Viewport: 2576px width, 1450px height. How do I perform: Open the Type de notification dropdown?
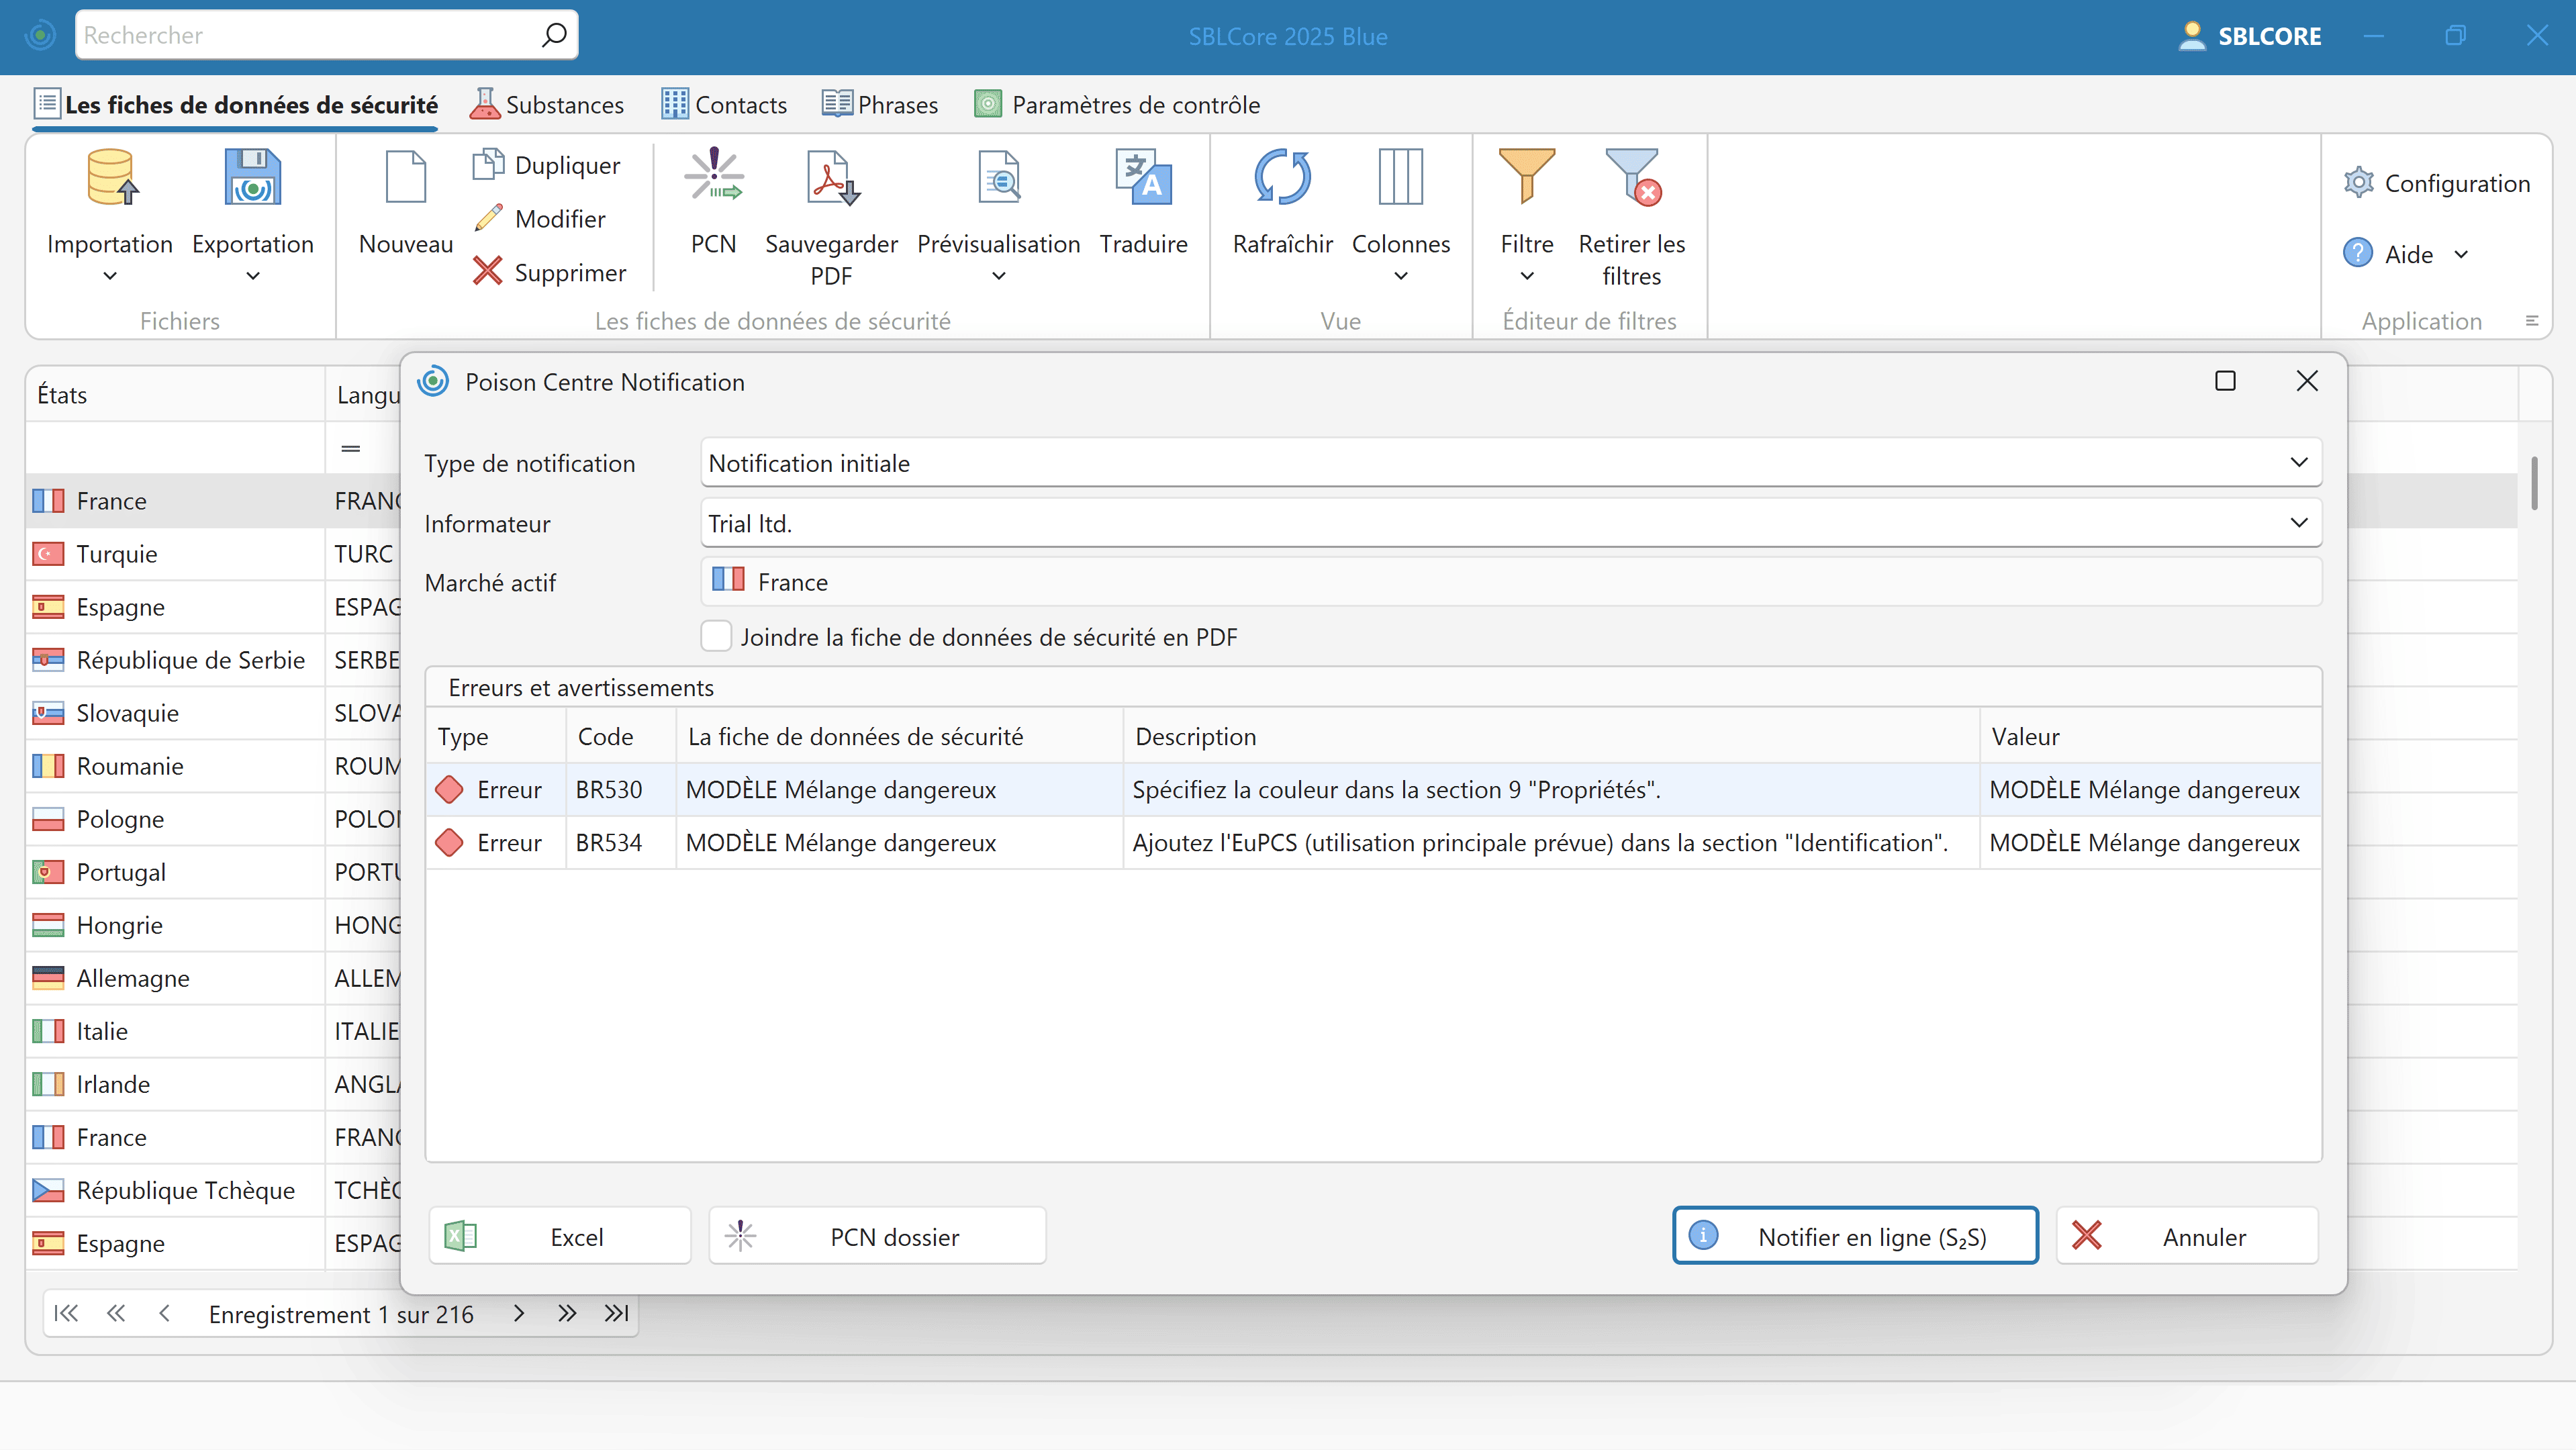(x=2298, y=462)
